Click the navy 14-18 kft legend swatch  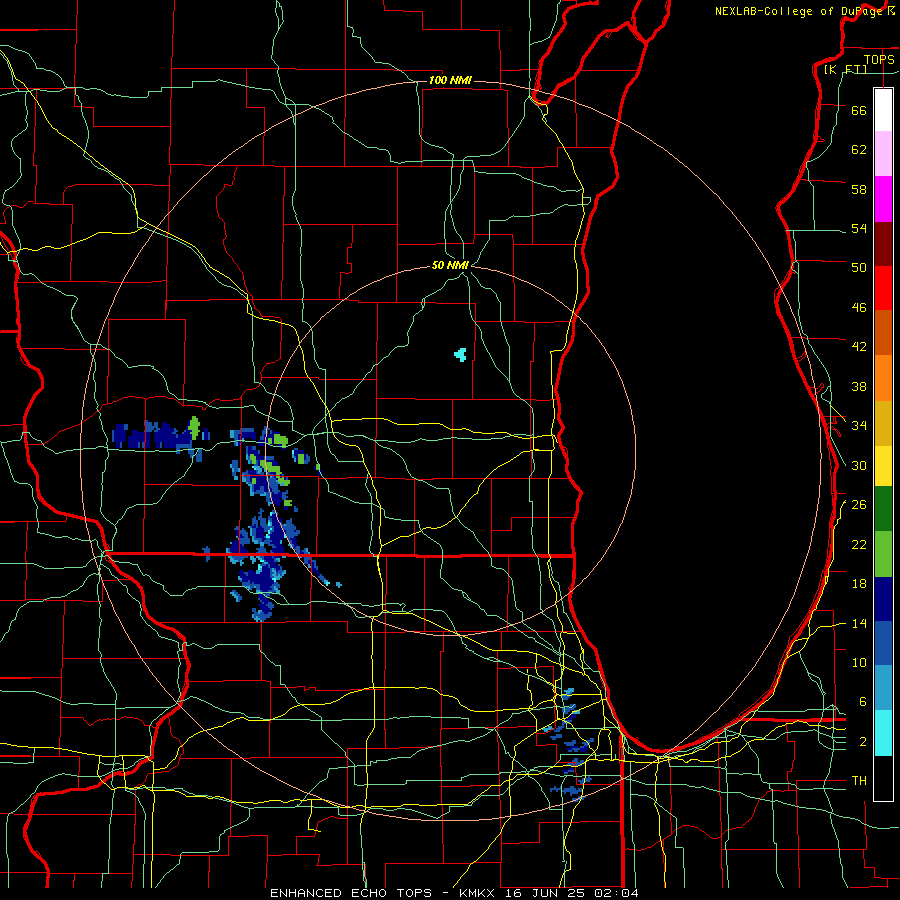pos(883,599)
